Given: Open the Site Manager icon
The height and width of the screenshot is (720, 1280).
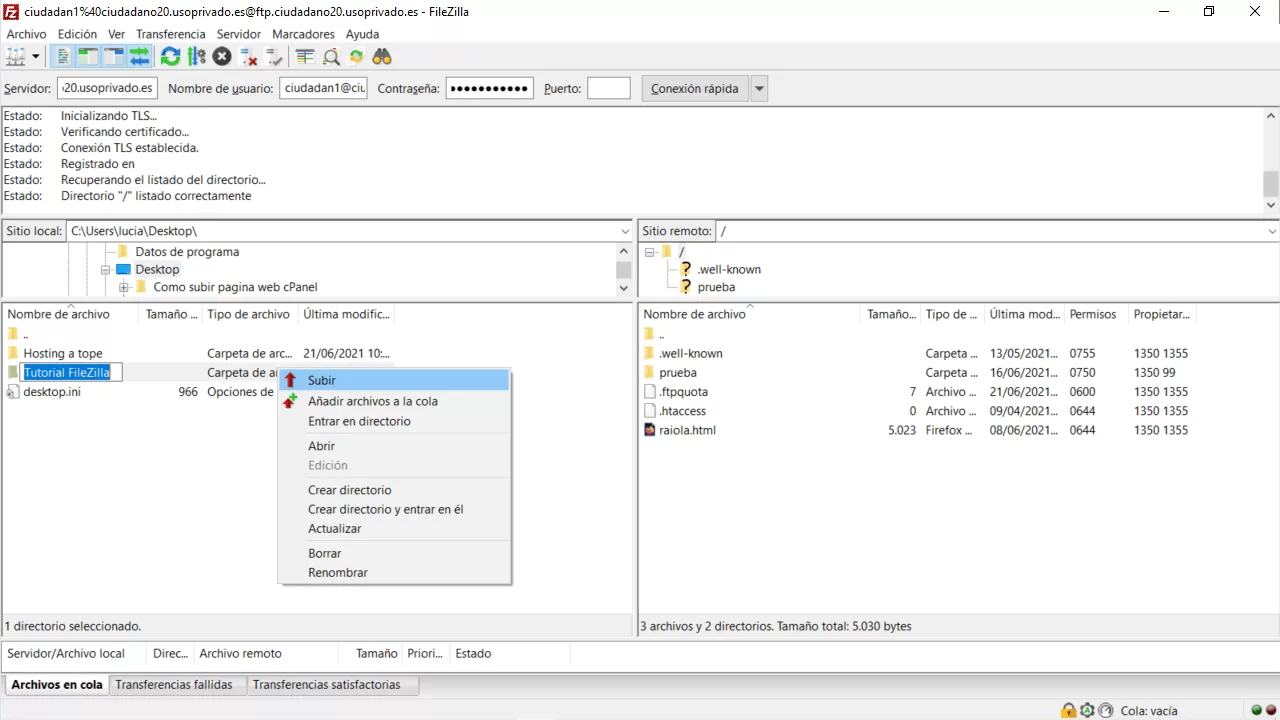Looking at the screenshot, I should pyautogui.click(x=15, y=57).
